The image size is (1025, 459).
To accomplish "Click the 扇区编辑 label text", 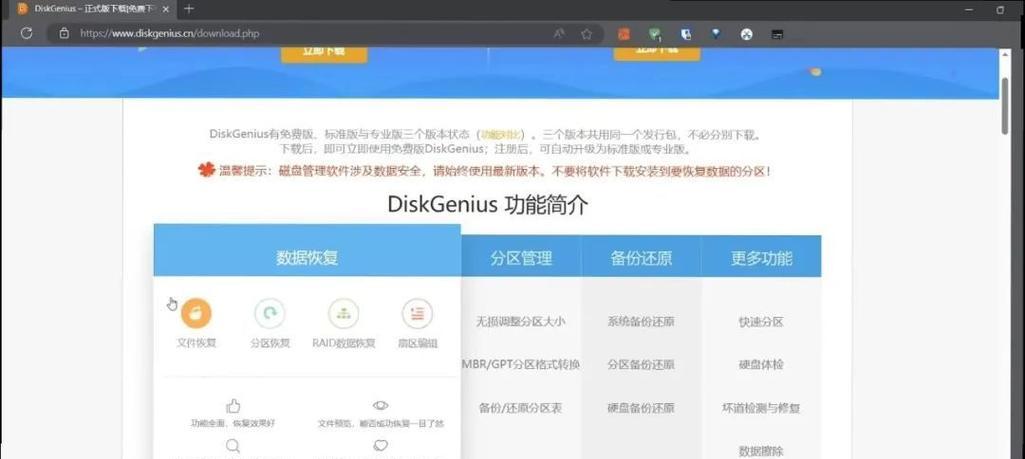I will pos(418,343).
